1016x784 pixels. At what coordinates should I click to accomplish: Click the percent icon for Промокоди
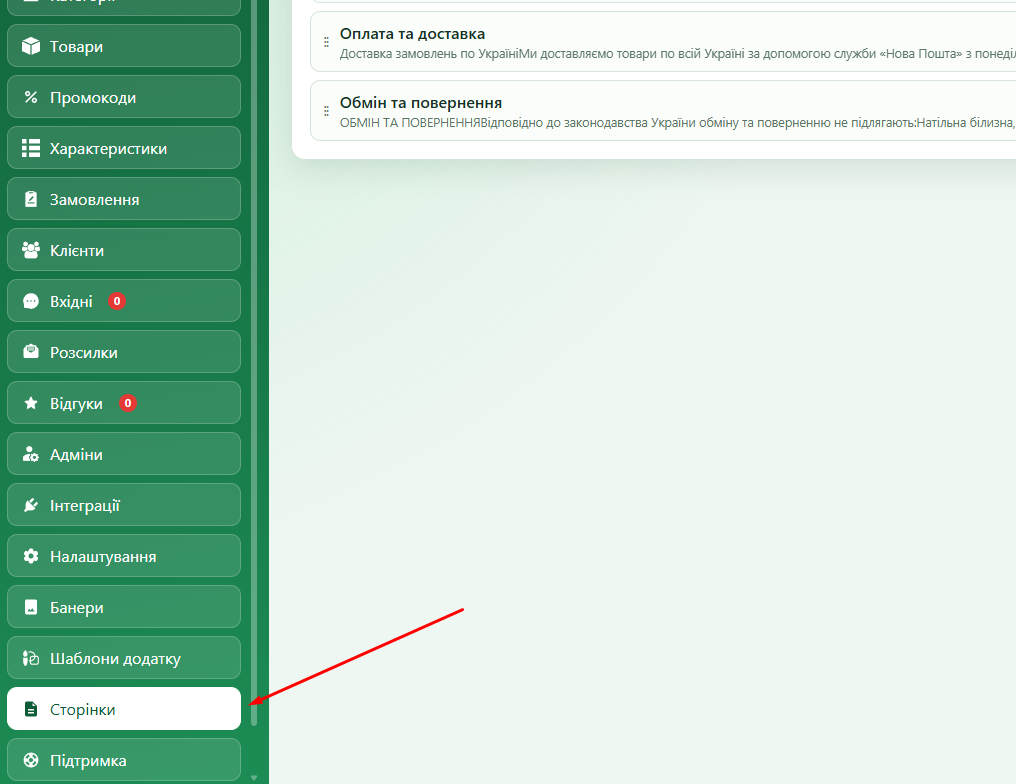tap(30, 97)
